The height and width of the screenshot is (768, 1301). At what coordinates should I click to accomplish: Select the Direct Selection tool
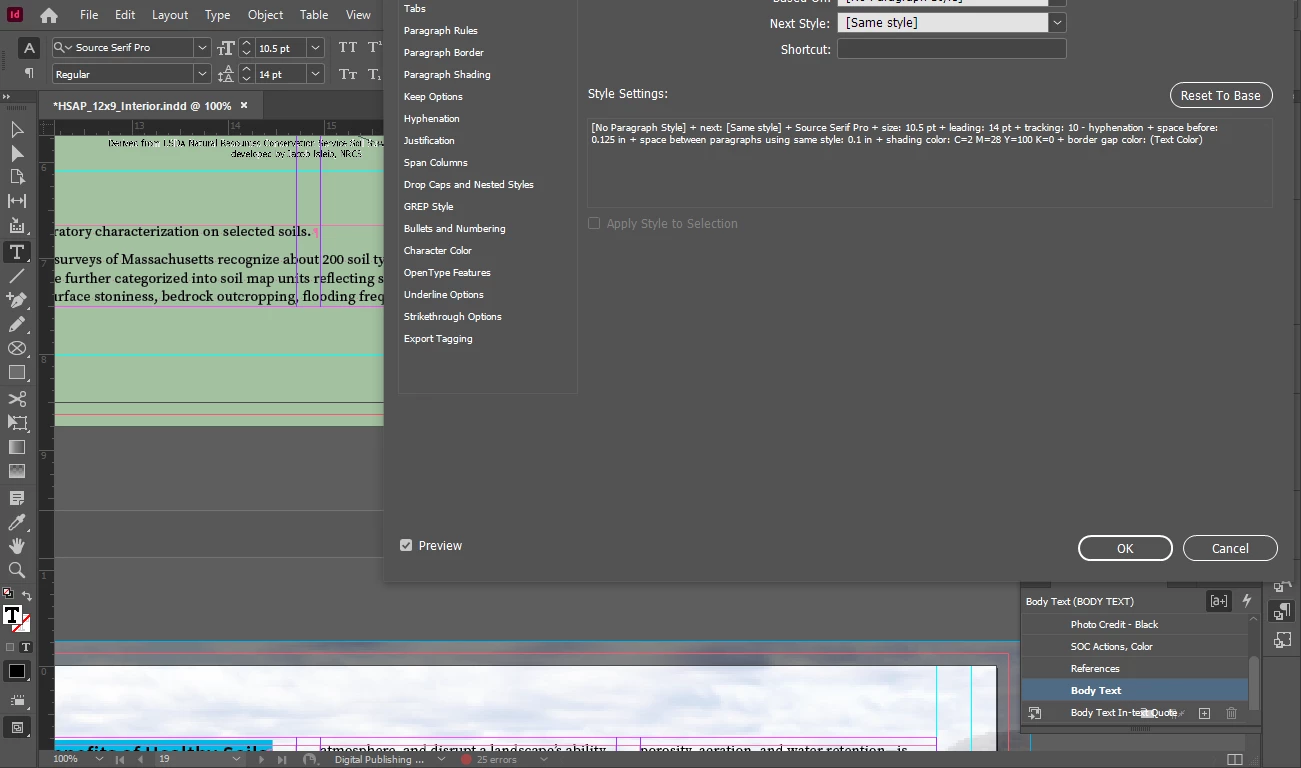click(17, 154)
